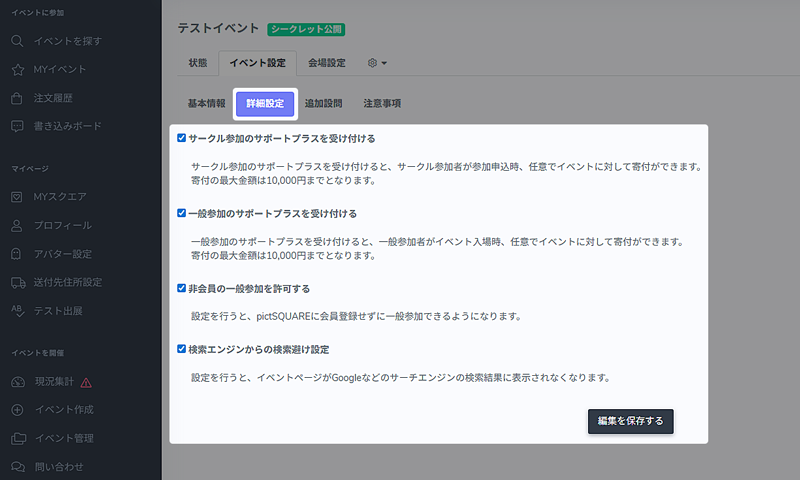Open プロフィール via its person icon
The height and width of the screenshot is (480, 800).
(x=17, y=226)
